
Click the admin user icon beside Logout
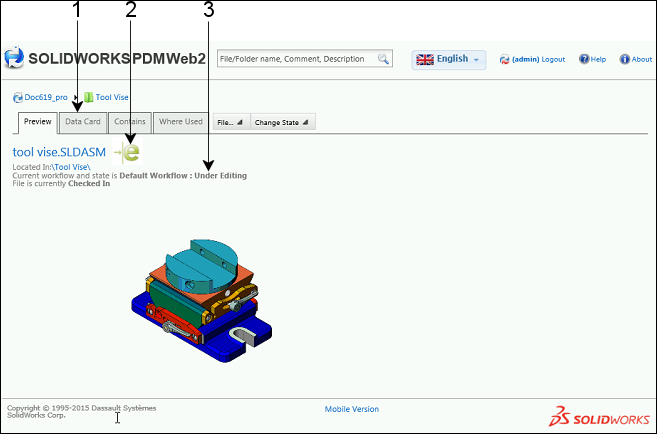point(504,59)
